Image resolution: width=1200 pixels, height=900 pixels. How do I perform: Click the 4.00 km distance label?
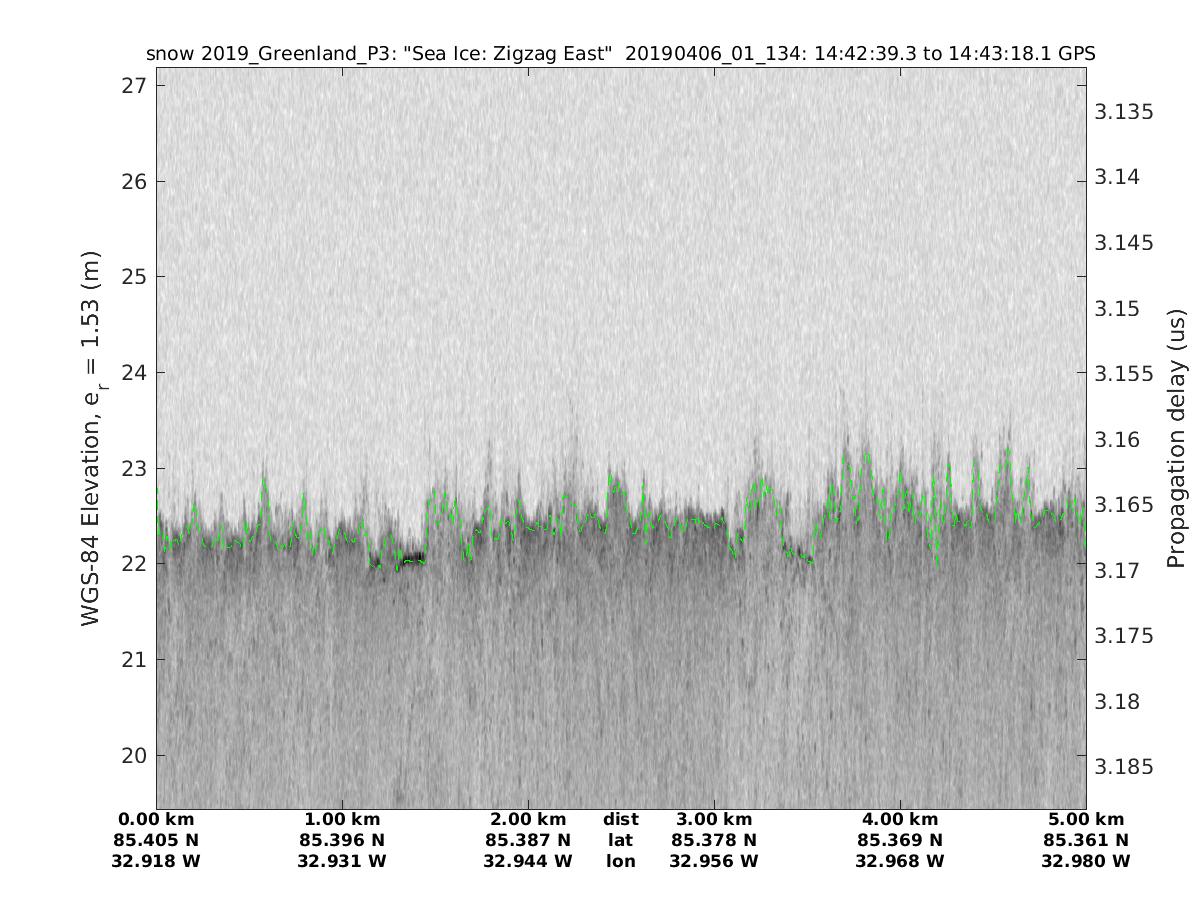pyautogui.click(x=900, y=819)
